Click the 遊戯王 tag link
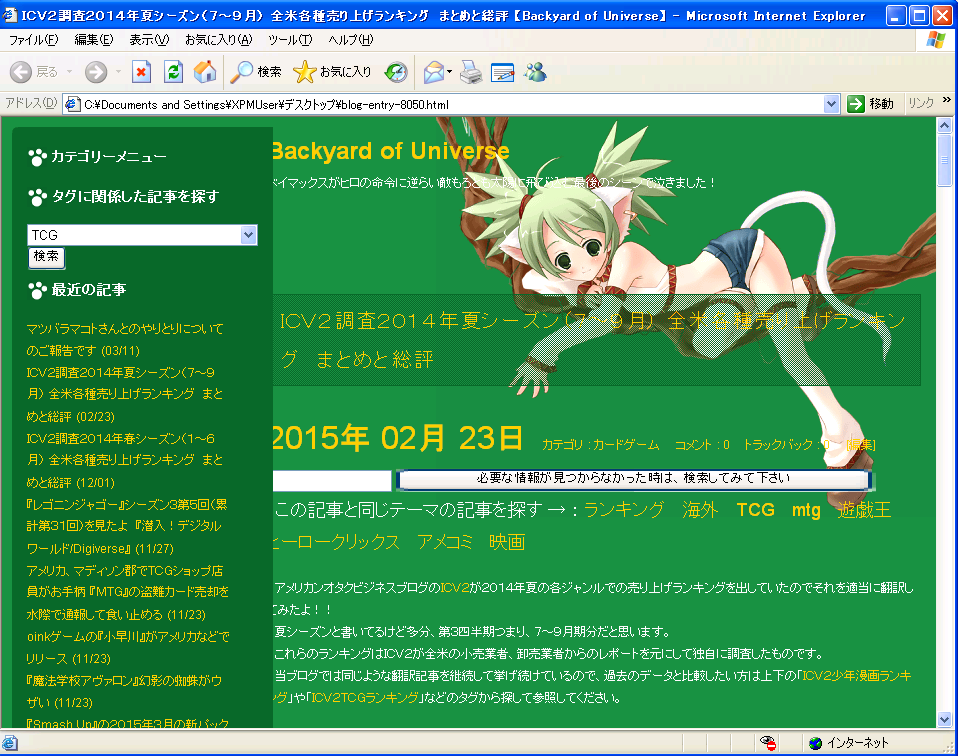Image resolution: width=958 pixels, height=756 pixels. point(865,510)
